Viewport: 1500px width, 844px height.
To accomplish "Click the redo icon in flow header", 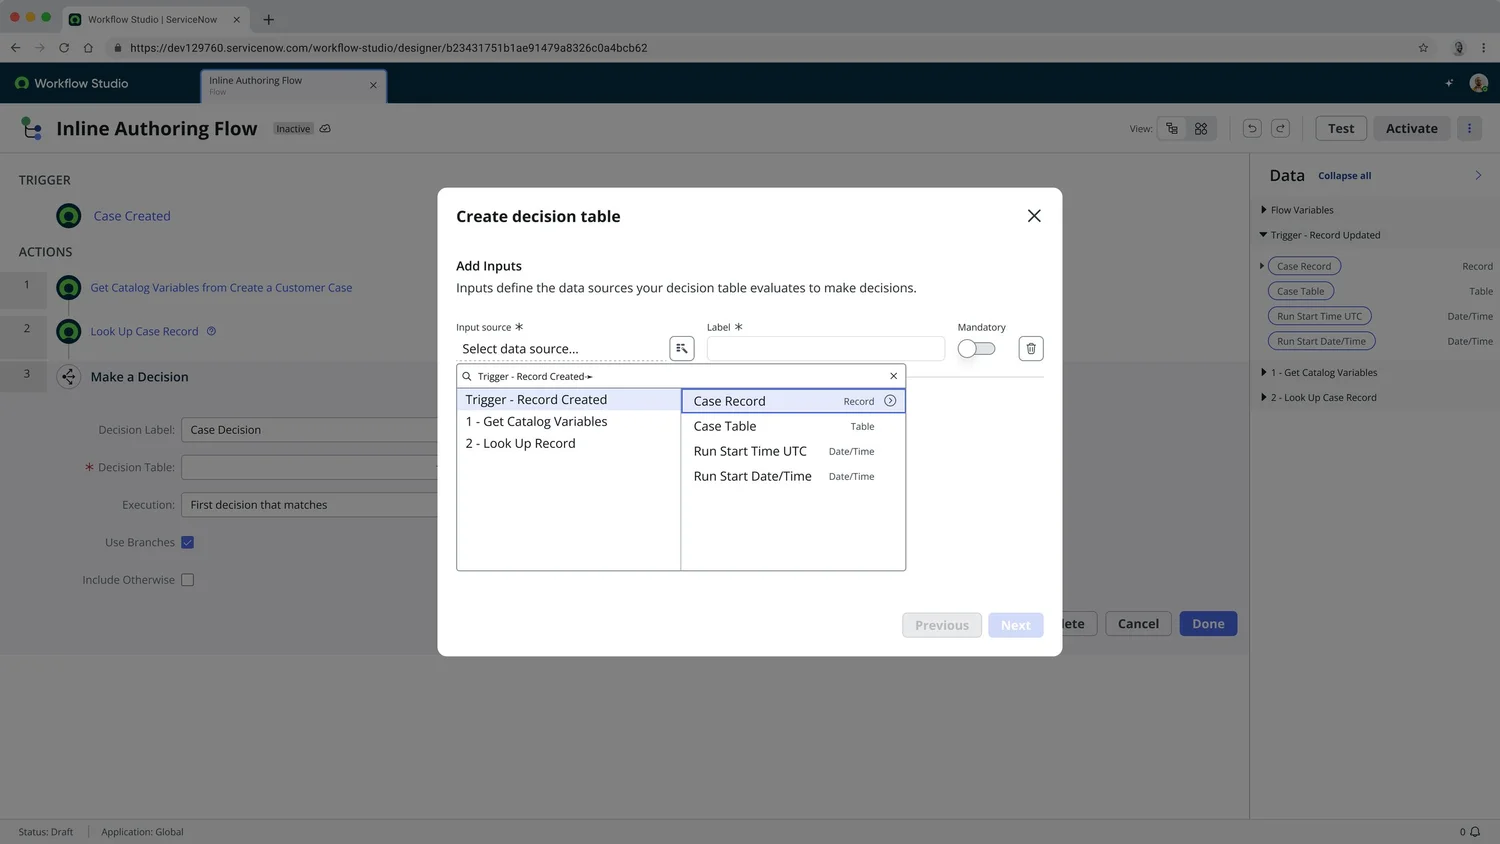I will [1280, 128].
